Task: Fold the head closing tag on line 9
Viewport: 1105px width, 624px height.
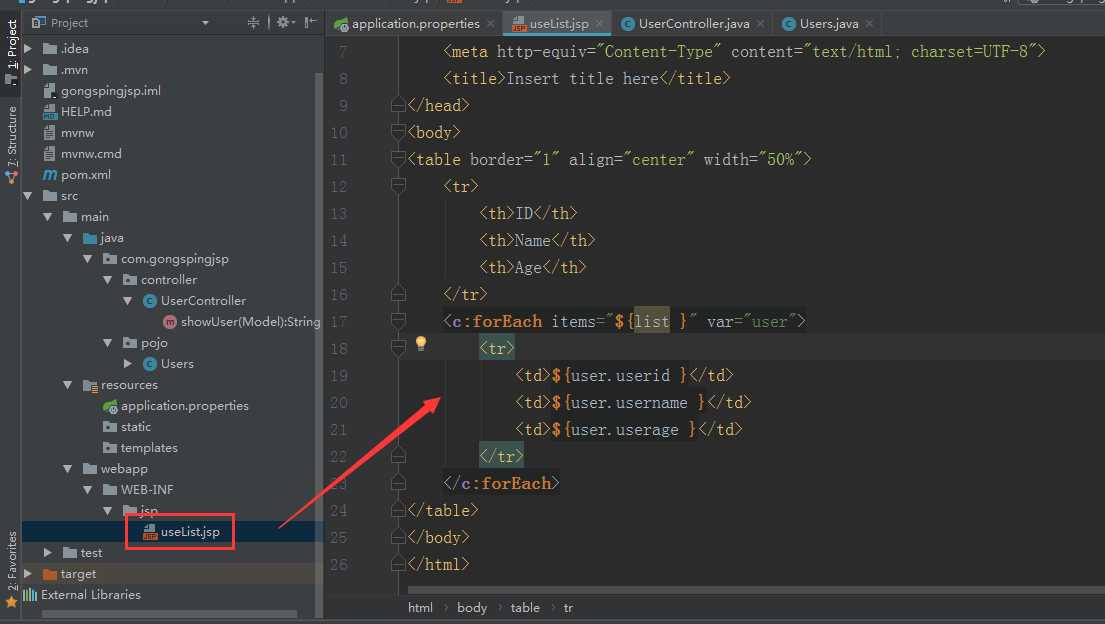Action: (398, 106)
